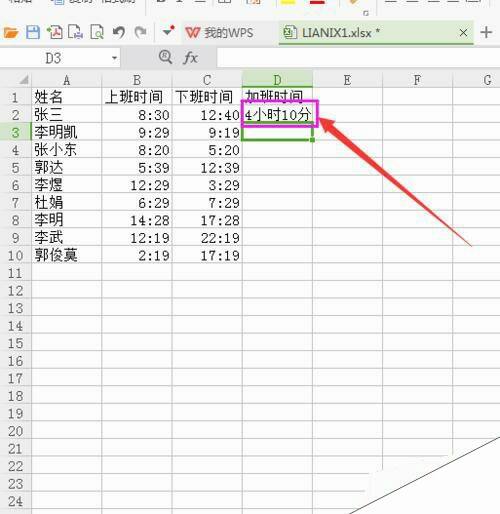Viewport: 500px width, 514px height.
Task: Click the Name Box showing D3
Action: pyautogui.click(x=53, y=58)
